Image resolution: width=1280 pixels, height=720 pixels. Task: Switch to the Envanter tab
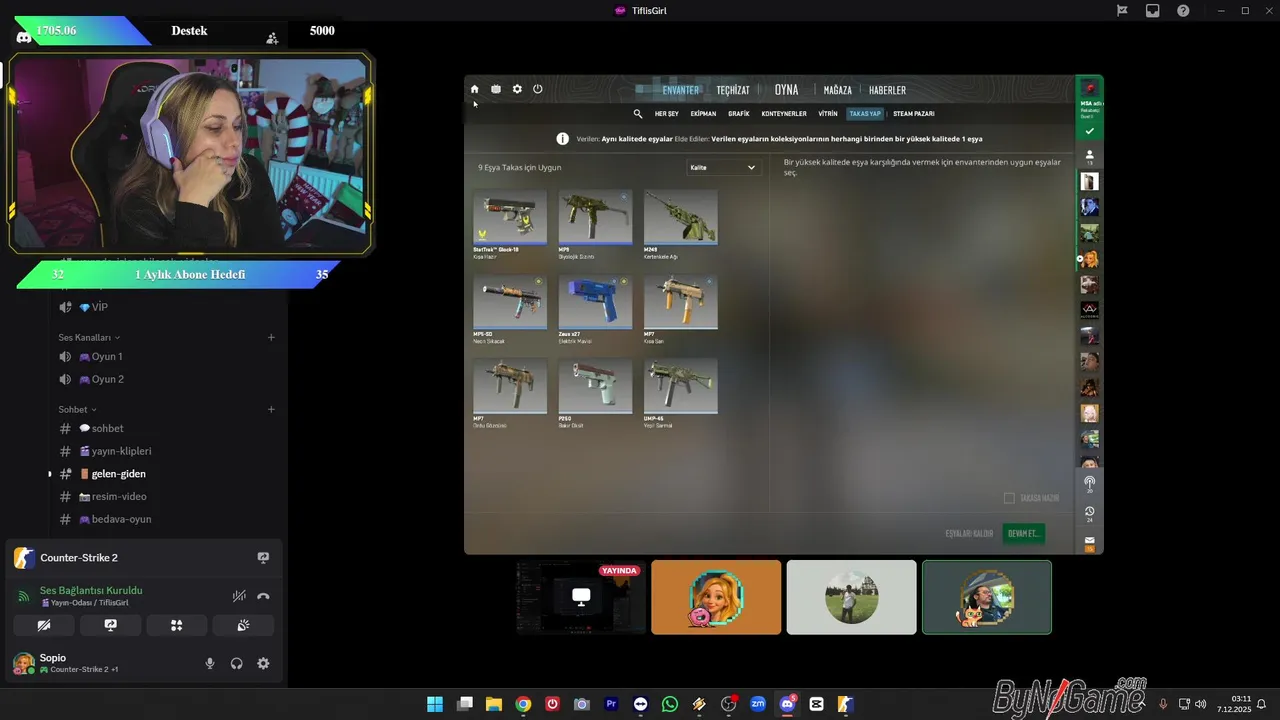[x=681, y=90]
